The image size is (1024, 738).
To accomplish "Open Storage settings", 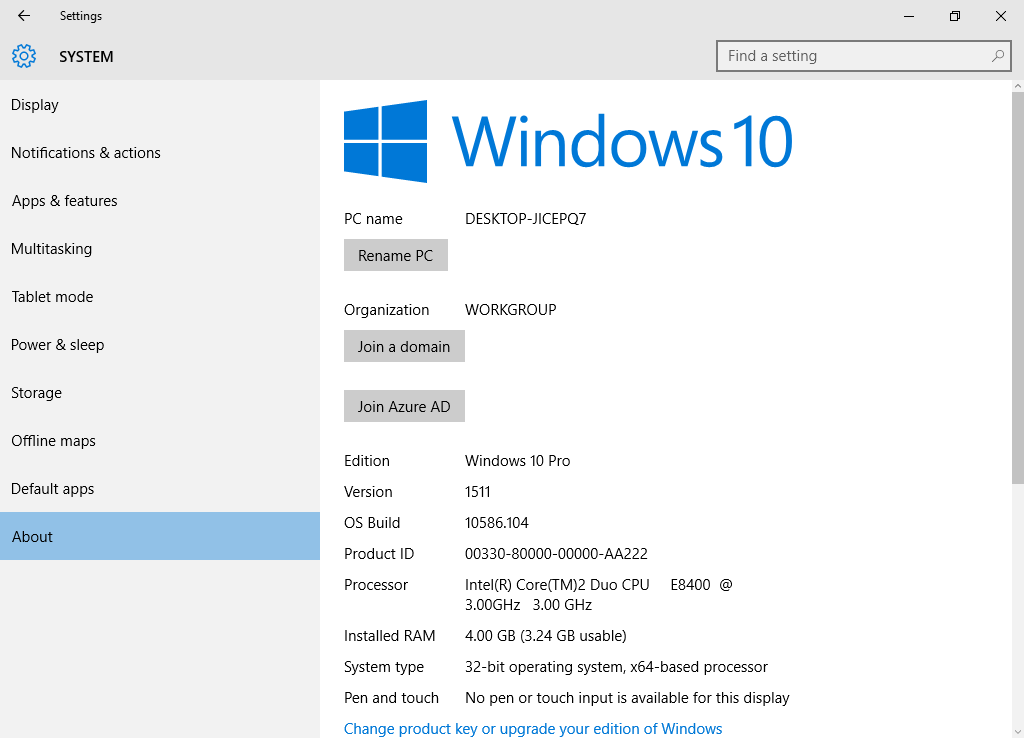I will coord(160,393).
